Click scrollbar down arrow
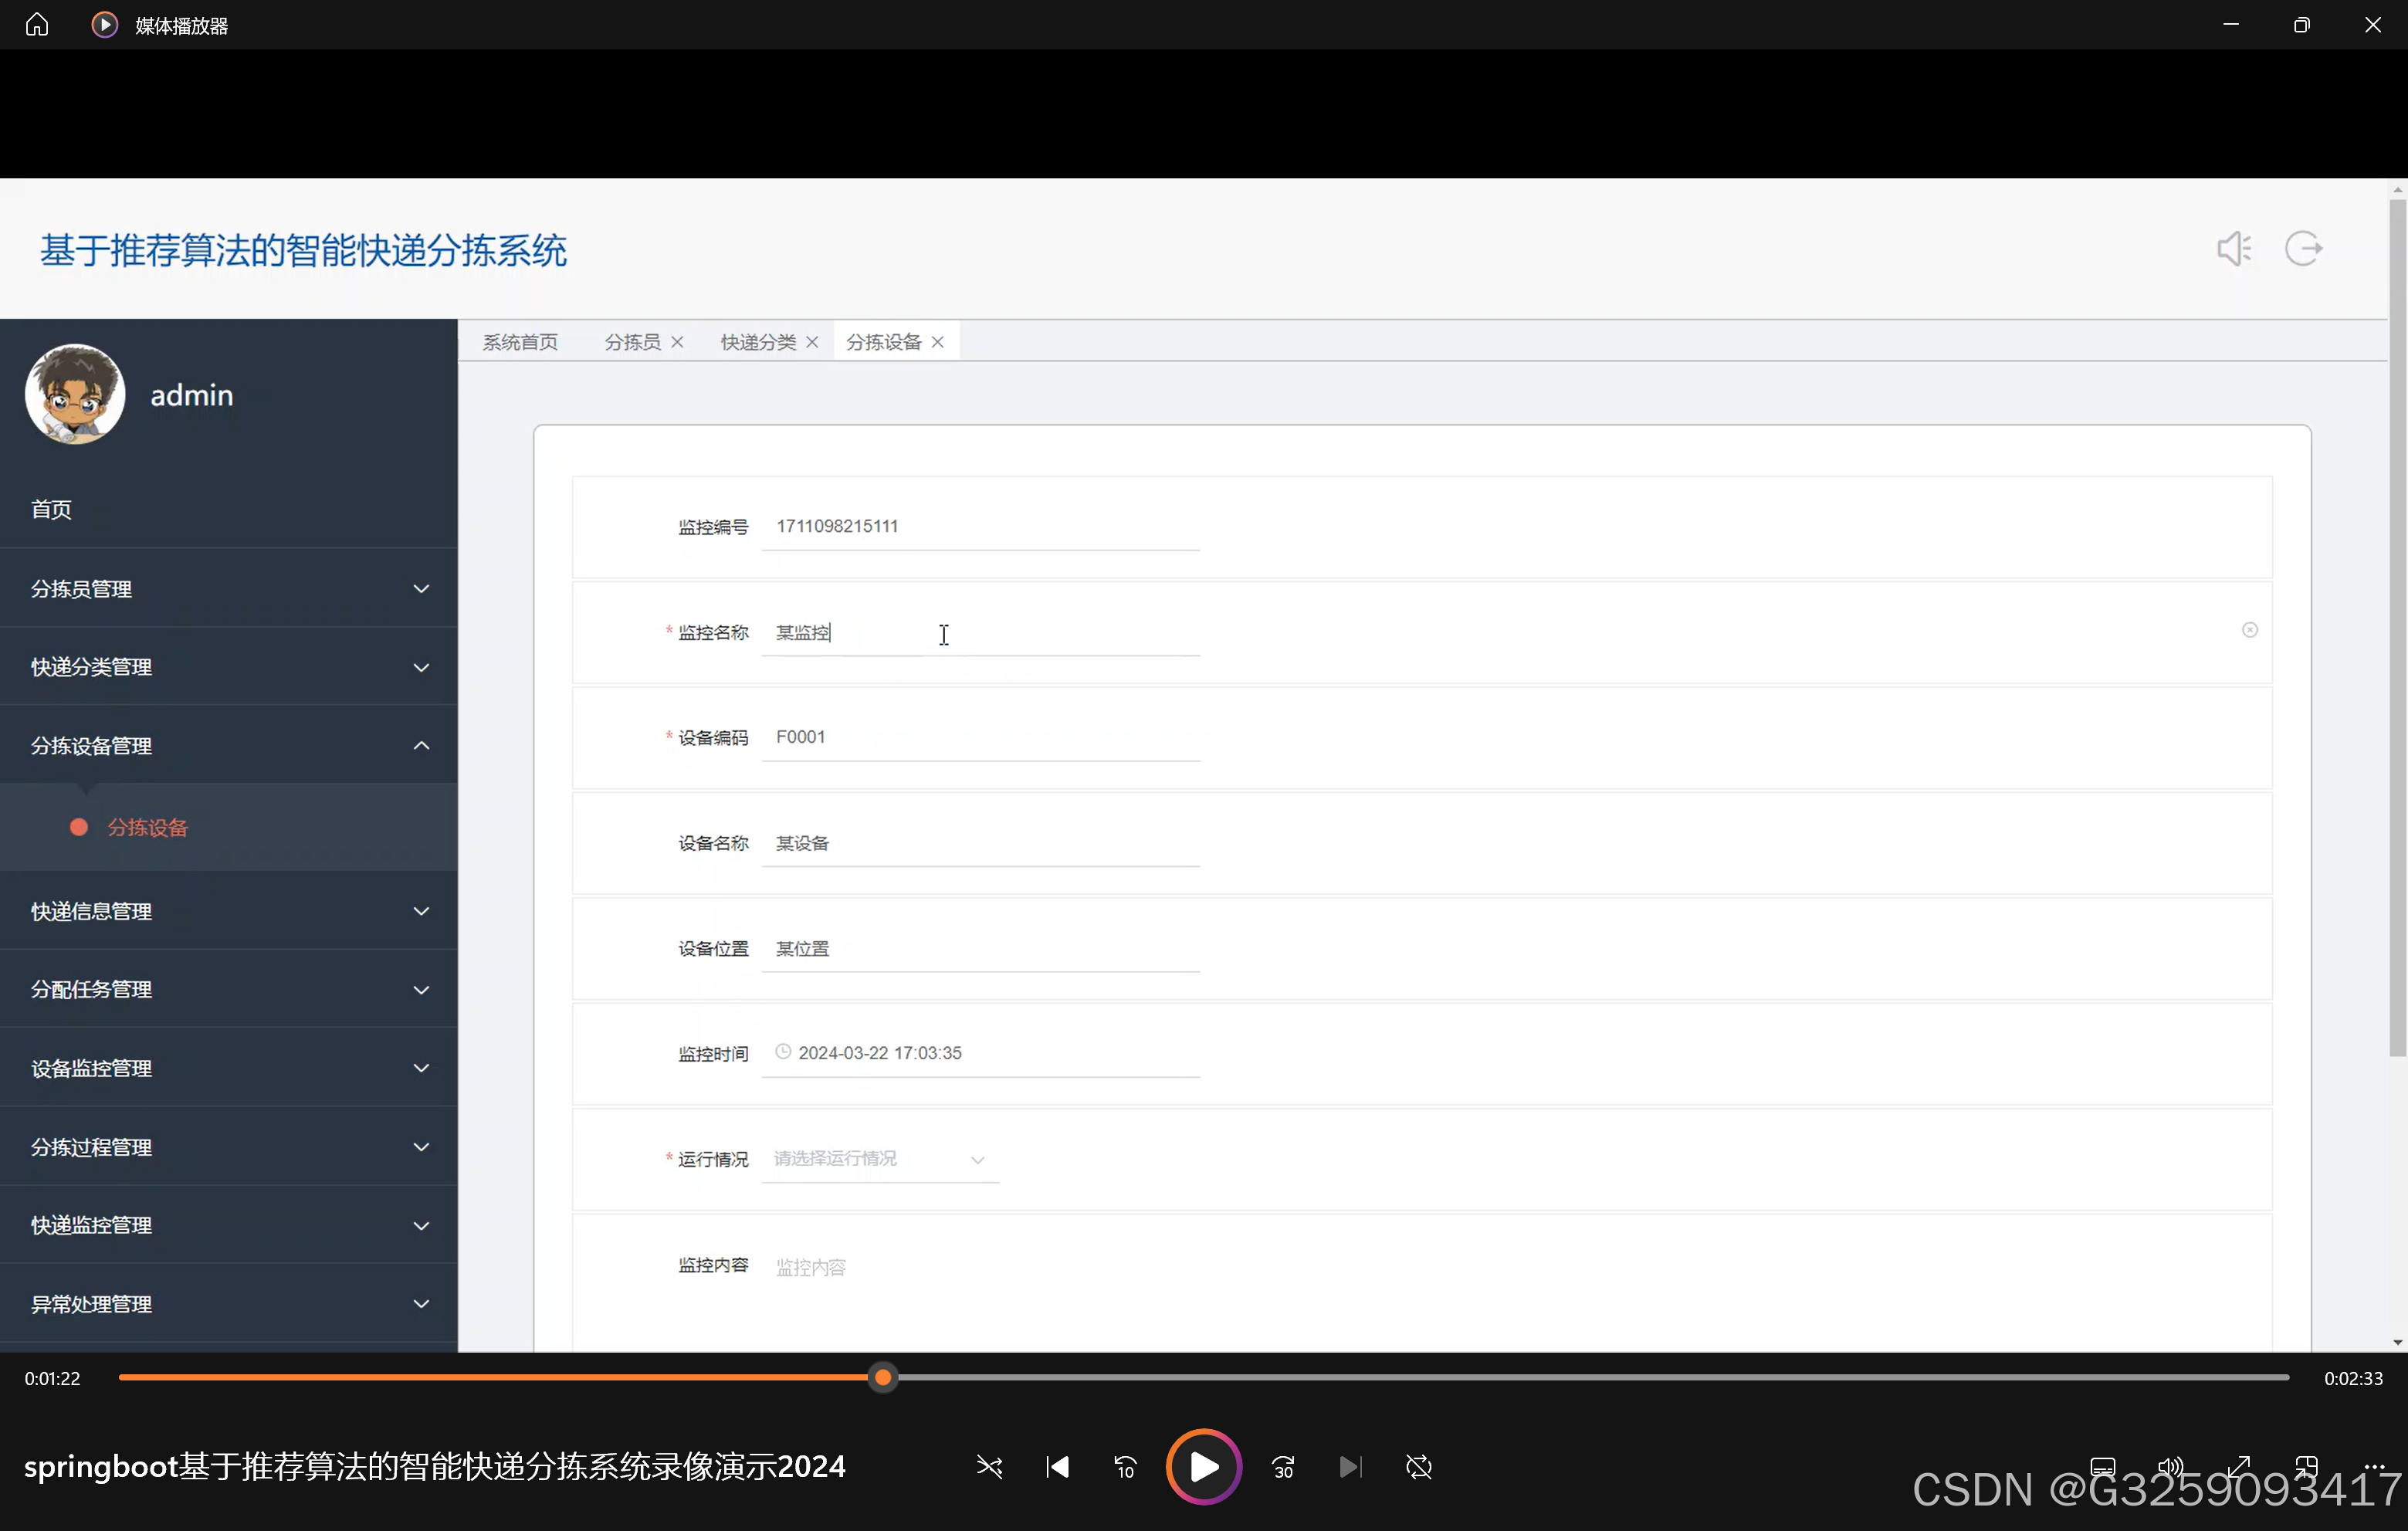 coord(2397,1343)
